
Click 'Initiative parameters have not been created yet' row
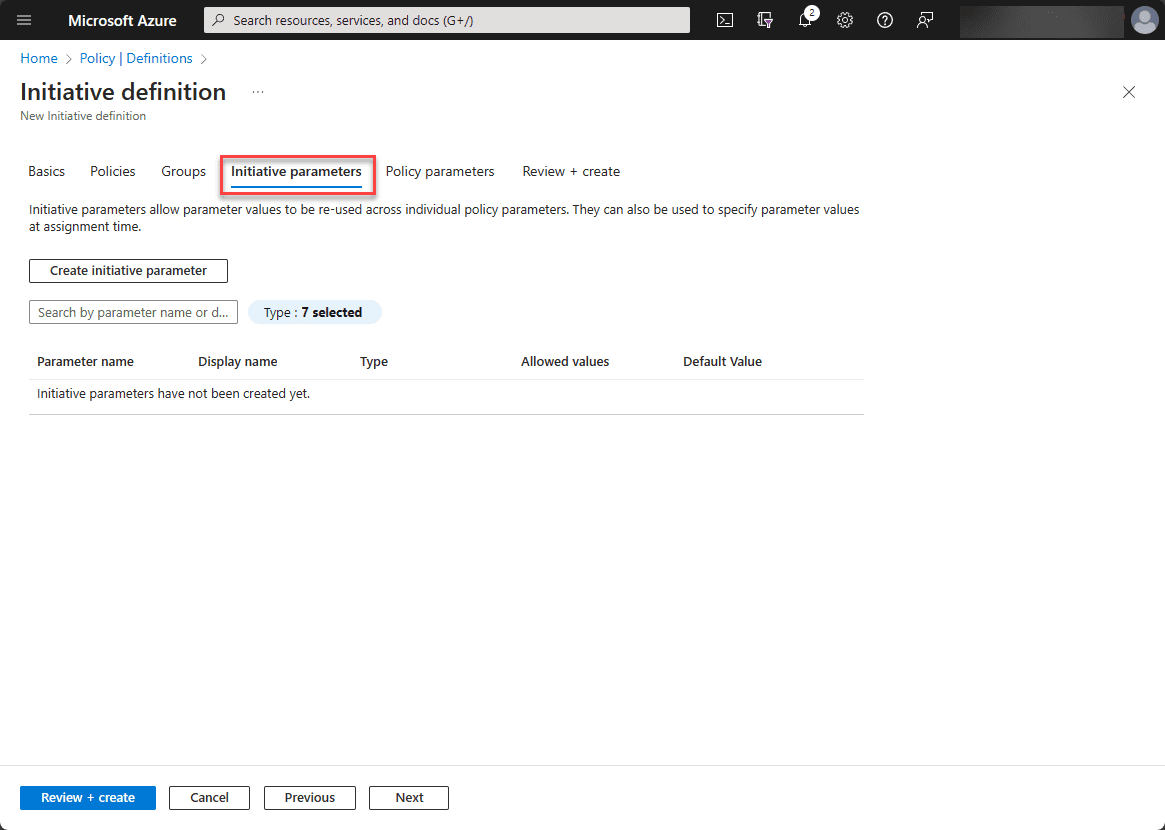pos(446,394)
